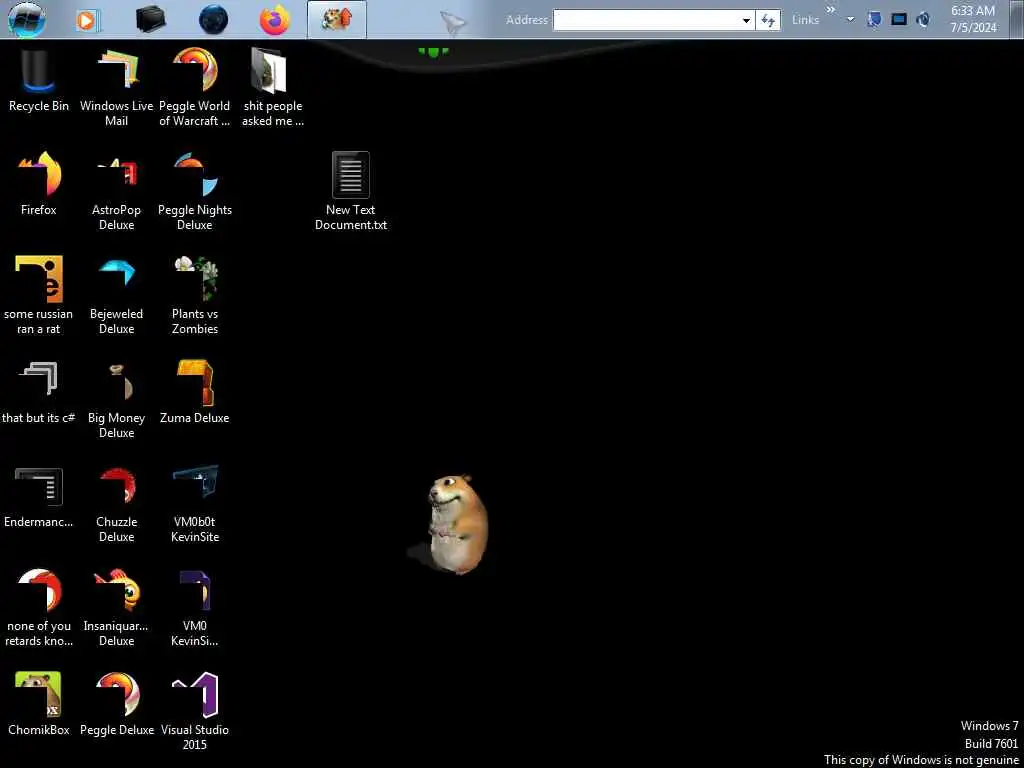Open the monitor-shaped tray icon

[x=899, y=20]
